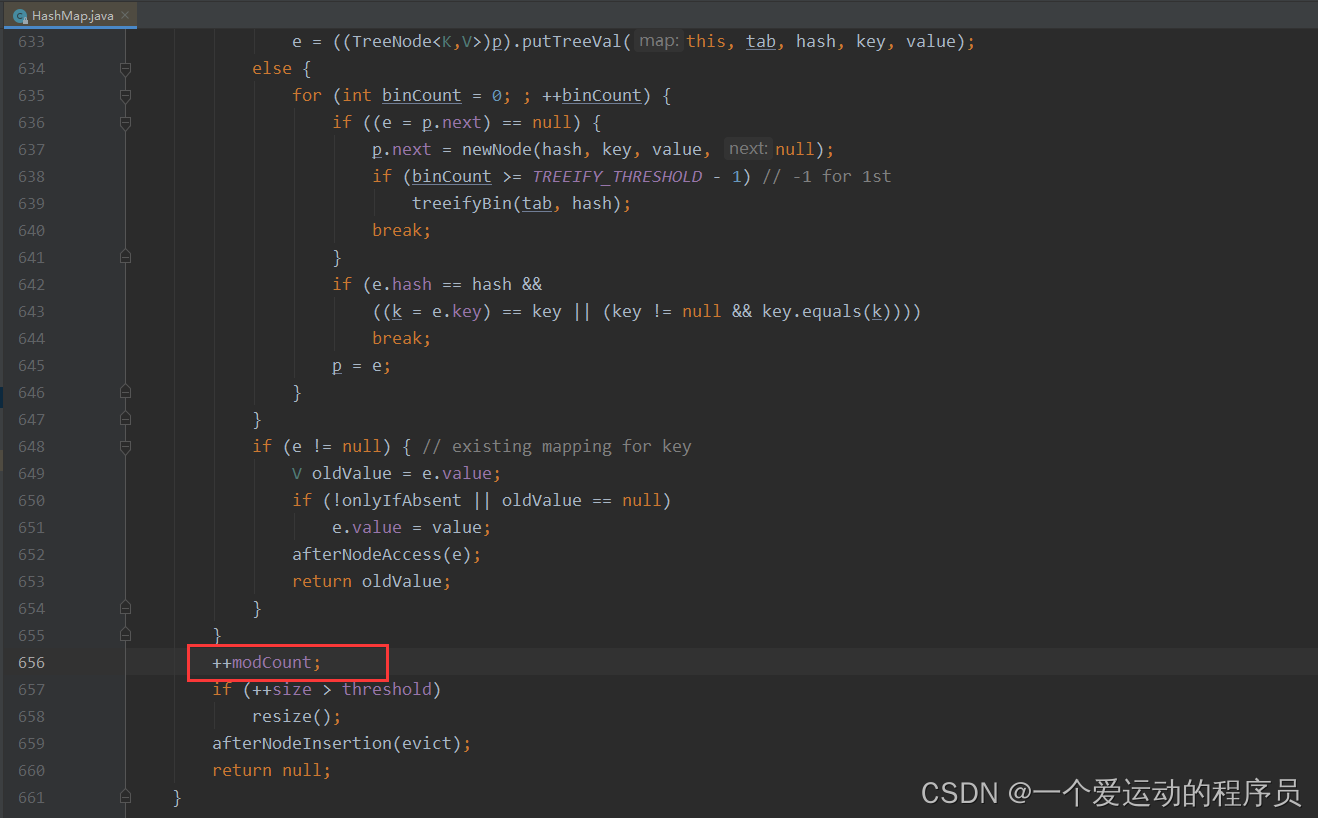Click 'key.equals(k)' on line 643
Viewport: 1318px width, 818px height.
pos(826,311)
